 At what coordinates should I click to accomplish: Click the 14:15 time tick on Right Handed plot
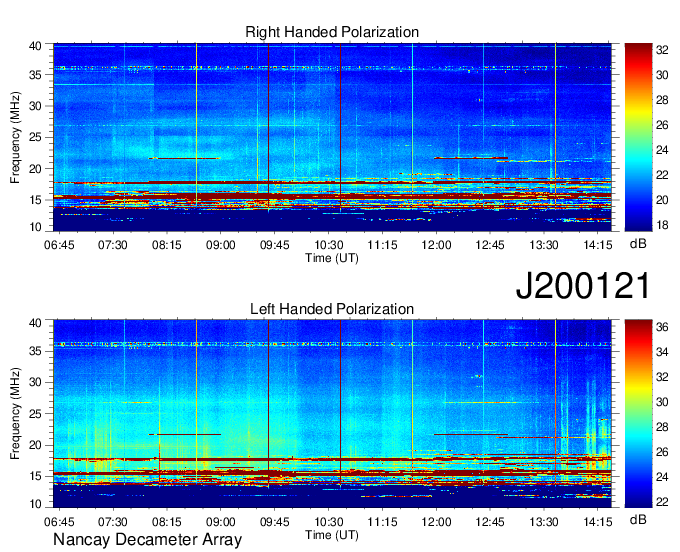598,245
